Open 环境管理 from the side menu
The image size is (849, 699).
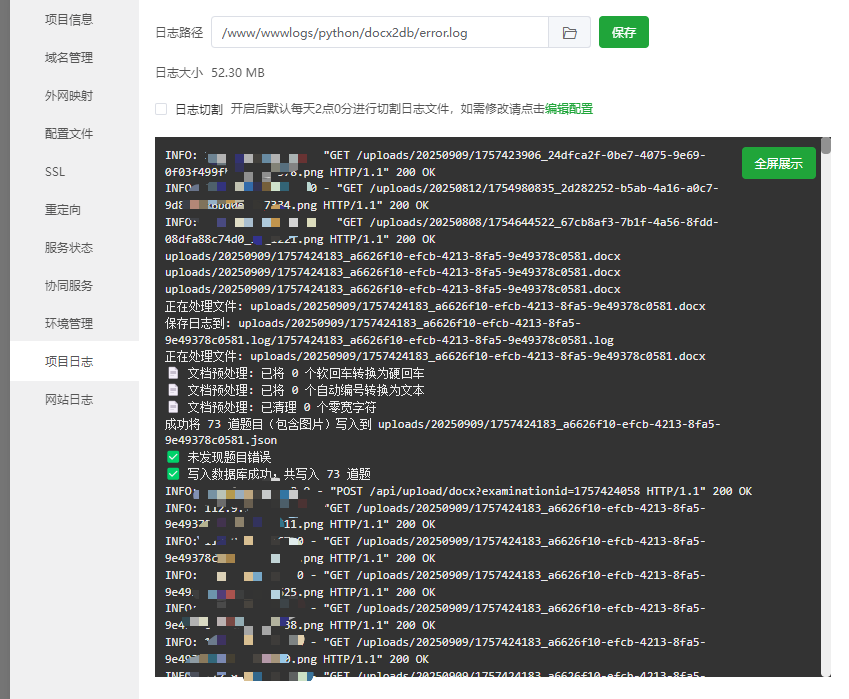point(69,324)
